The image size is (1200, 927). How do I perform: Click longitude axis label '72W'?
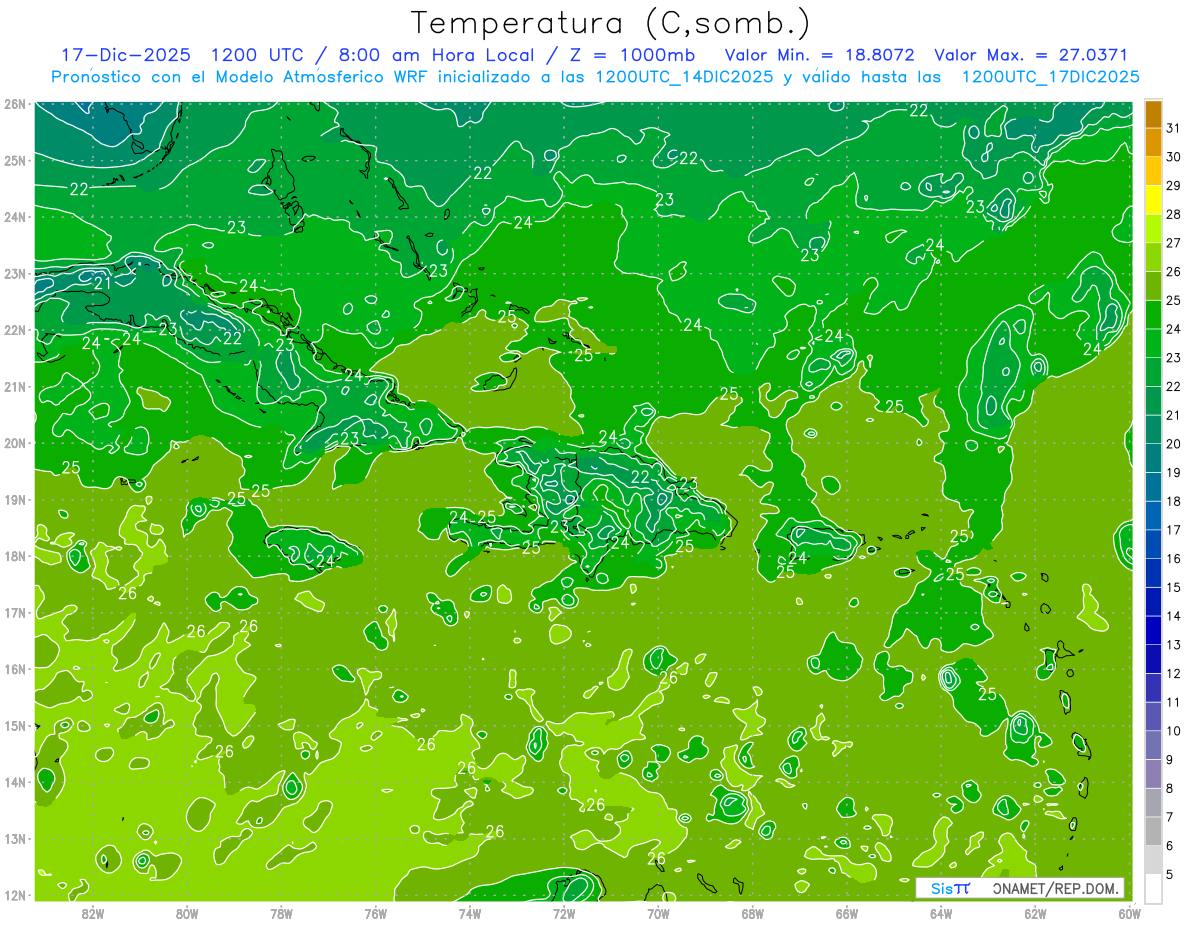pos(564,913)
